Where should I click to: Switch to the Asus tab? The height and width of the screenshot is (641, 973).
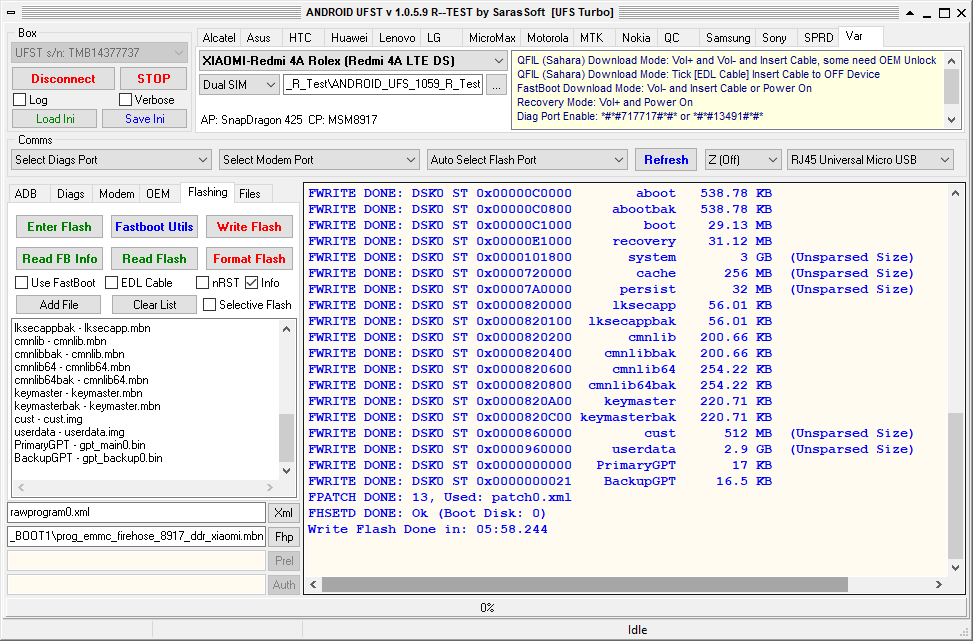[x=259, y=38]
